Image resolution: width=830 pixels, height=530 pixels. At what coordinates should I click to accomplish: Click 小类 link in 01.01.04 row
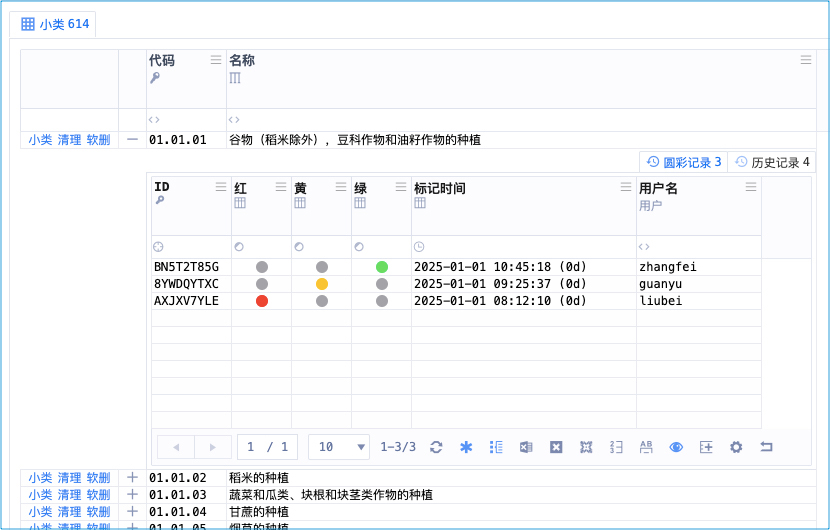point(40,511)
